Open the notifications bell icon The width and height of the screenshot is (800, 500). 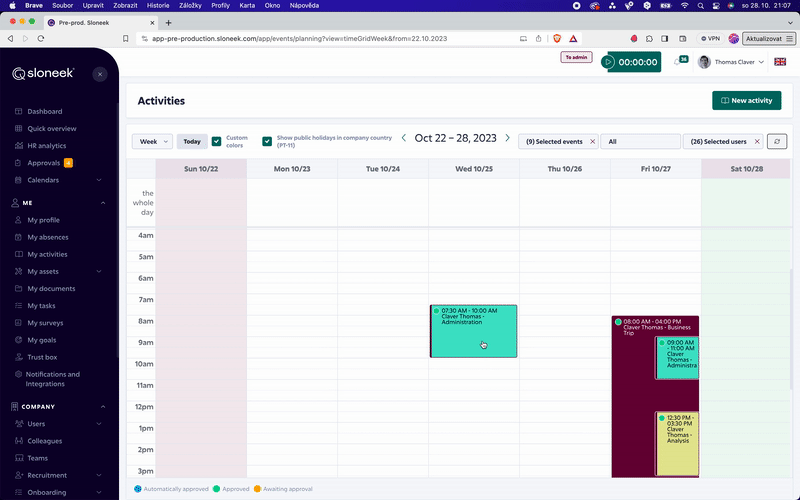tap(677, 62)
